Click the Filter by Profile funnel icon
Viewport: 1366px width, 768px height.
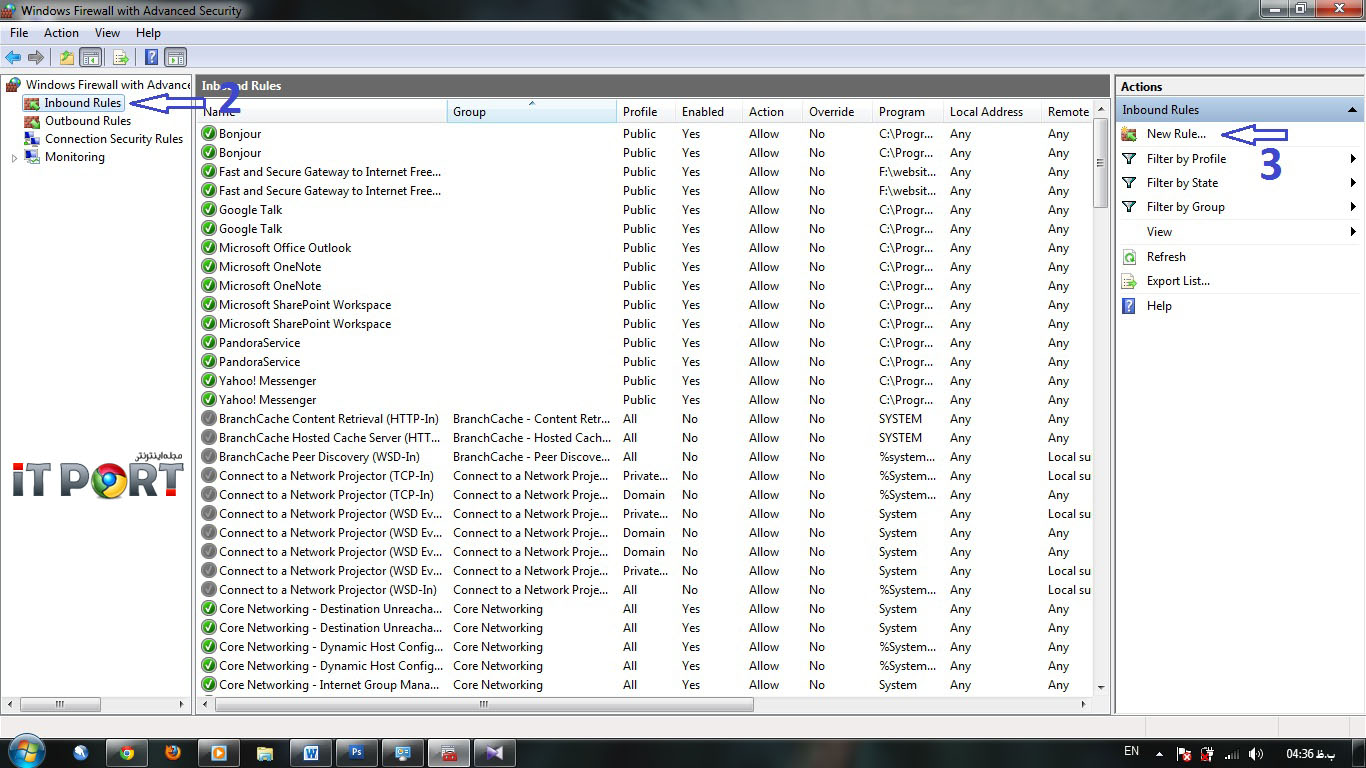coord(1129,159)
